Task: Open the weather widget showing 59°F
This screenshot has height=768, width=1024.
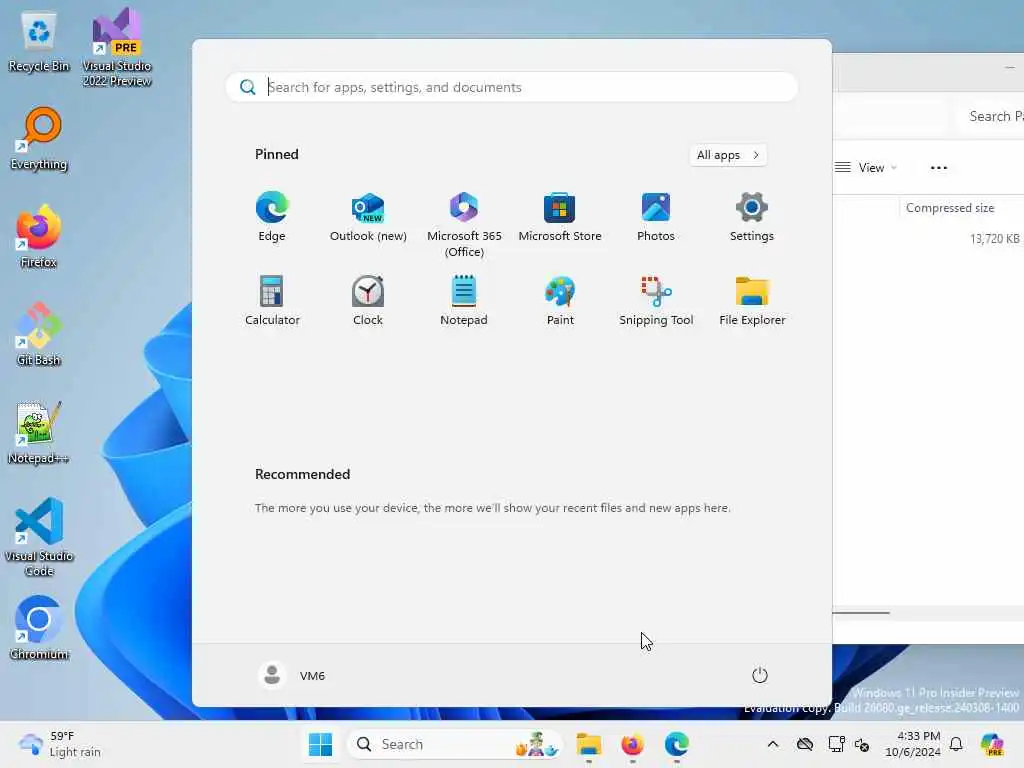Action: (x=60, y=744)
